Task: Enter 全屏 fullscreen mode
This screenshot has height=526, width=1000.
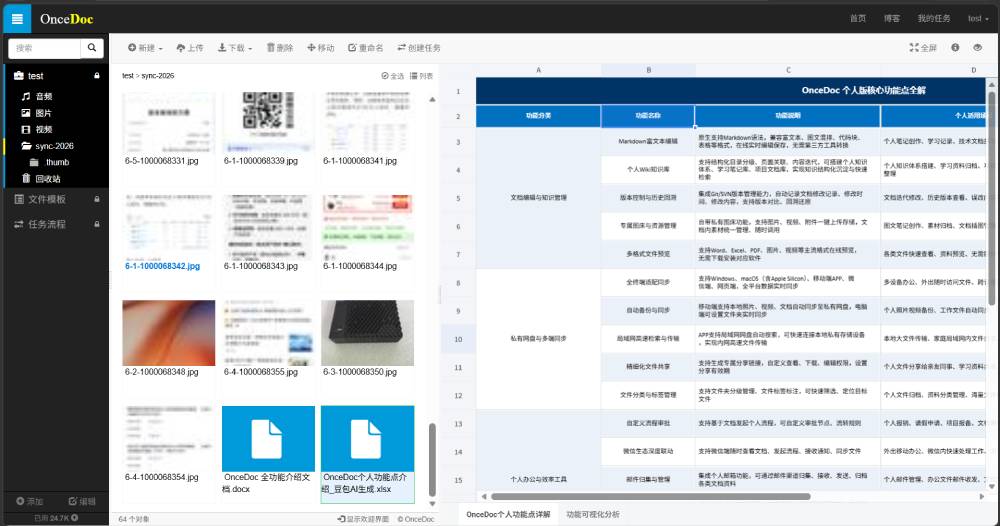Action: point(923,48)
